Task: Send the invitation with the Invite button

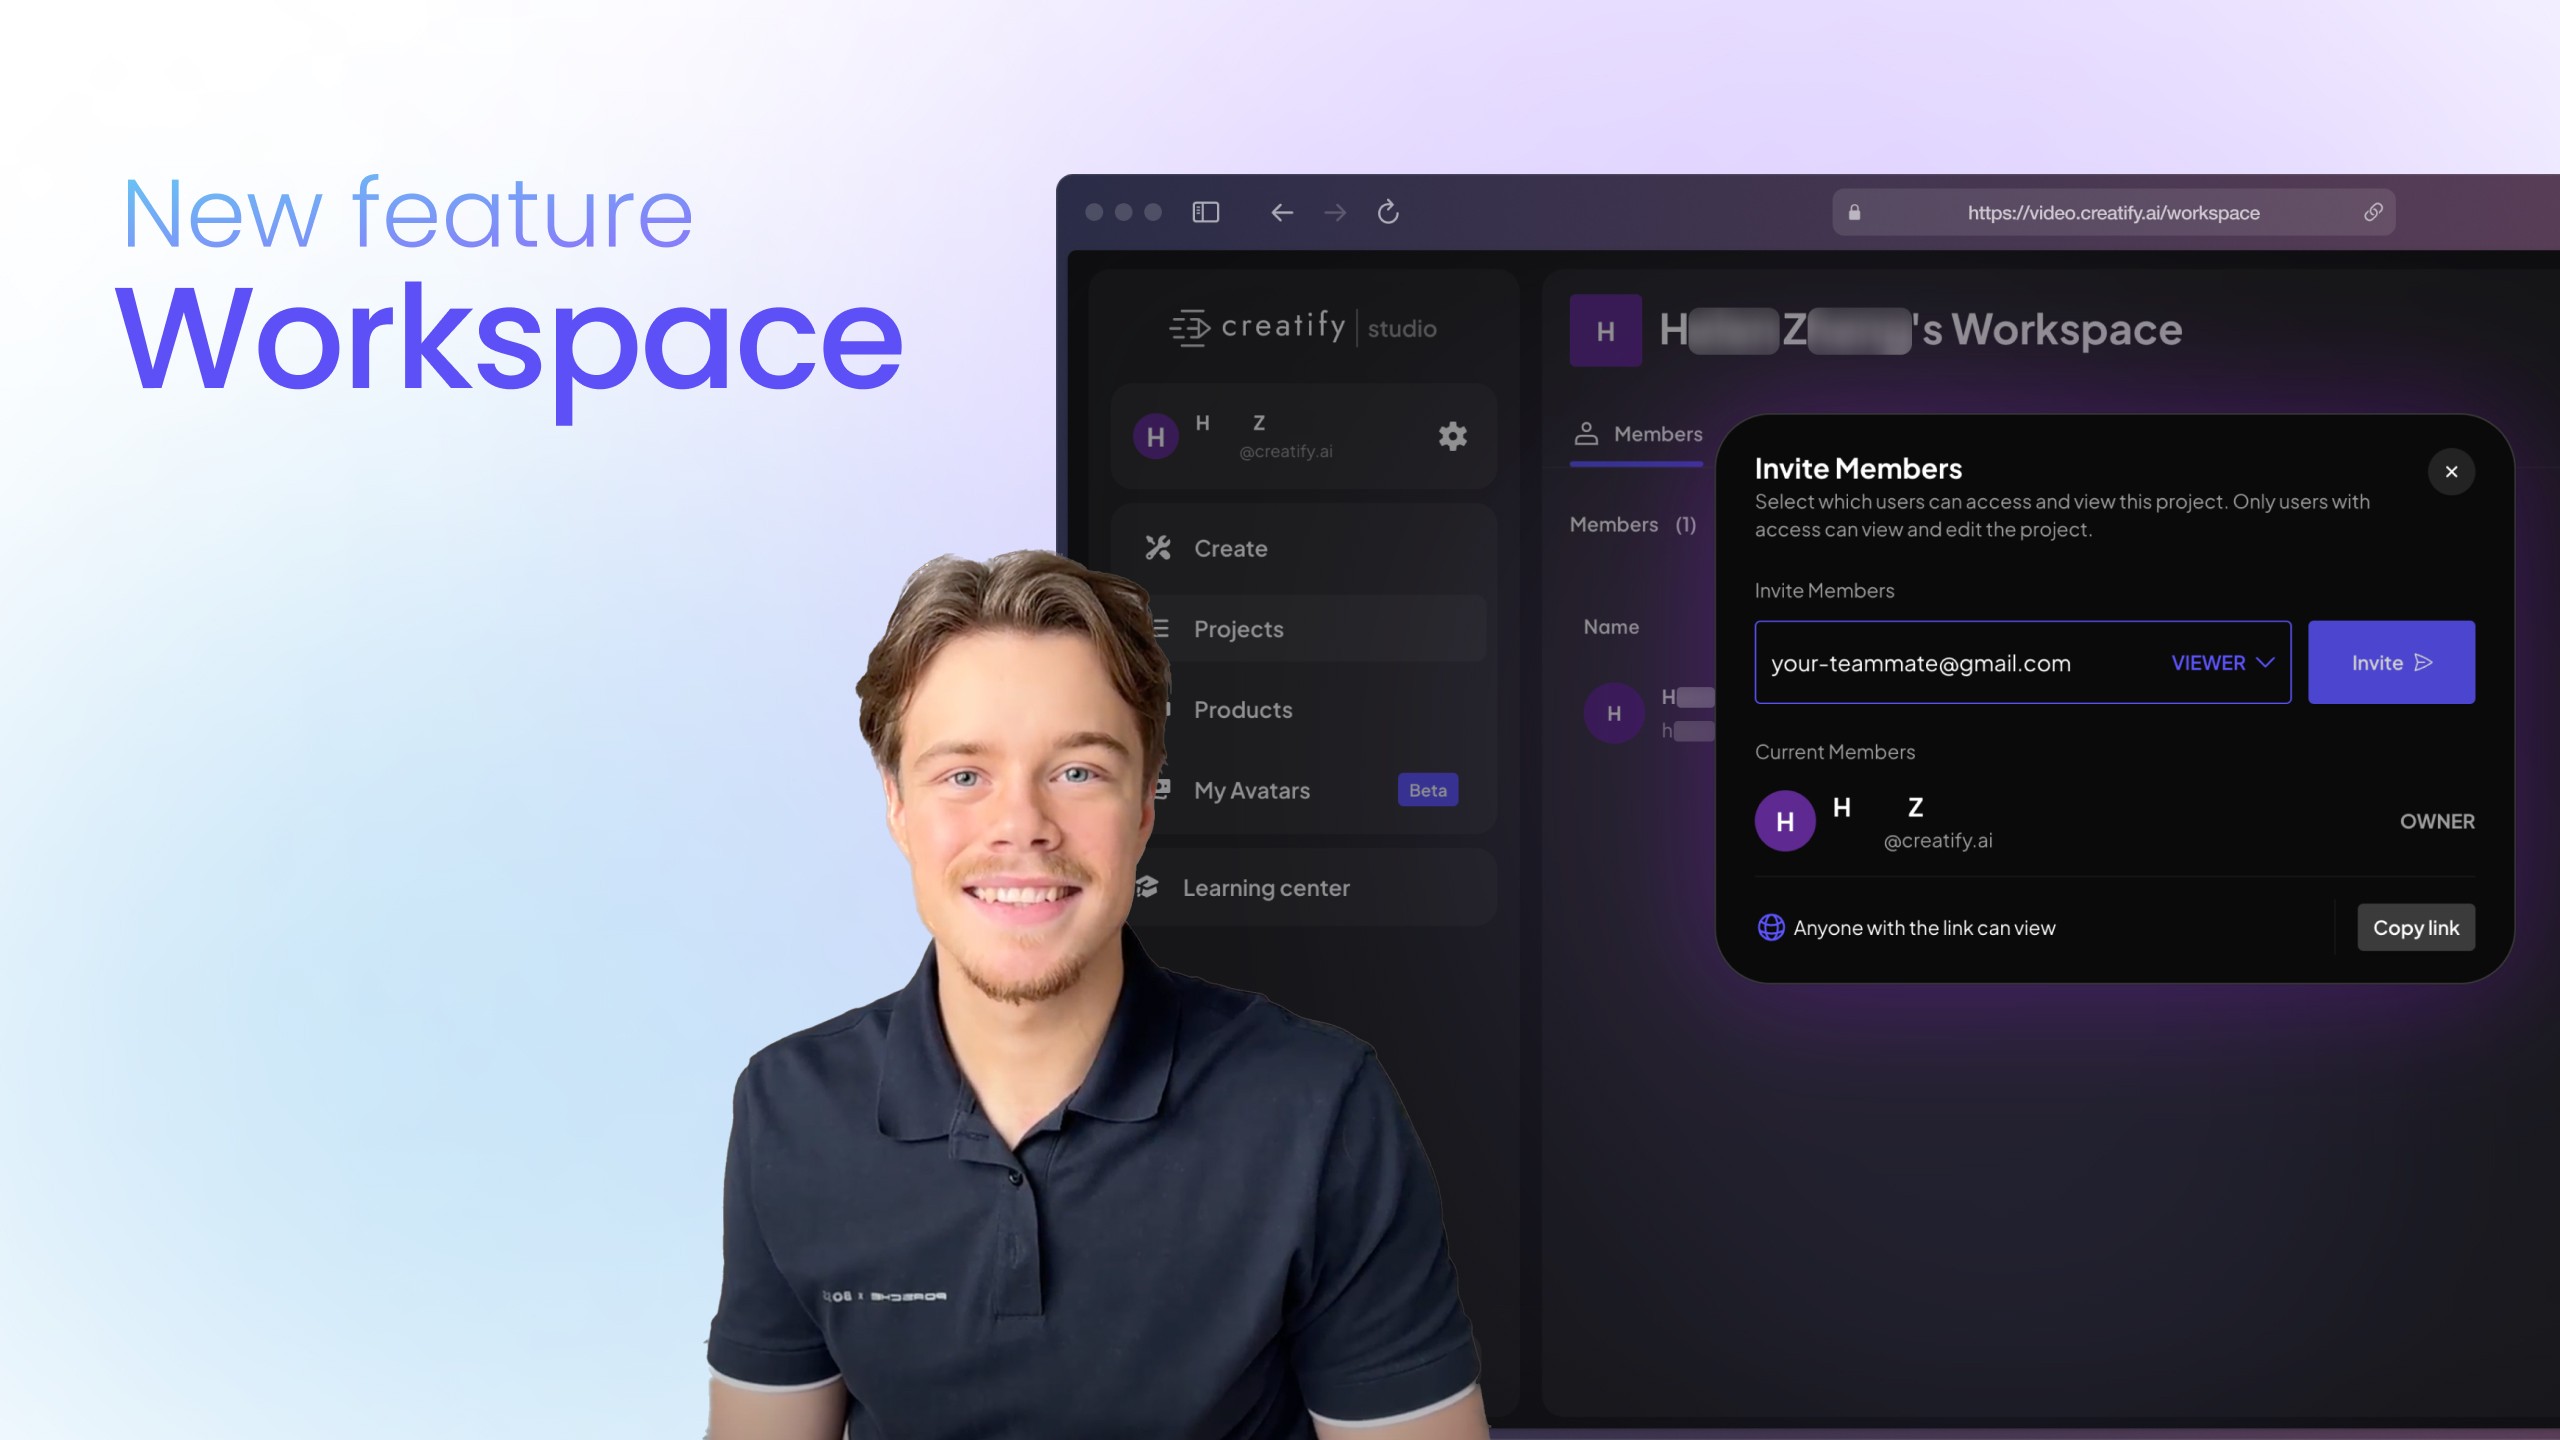Action: click(2391, 662)
